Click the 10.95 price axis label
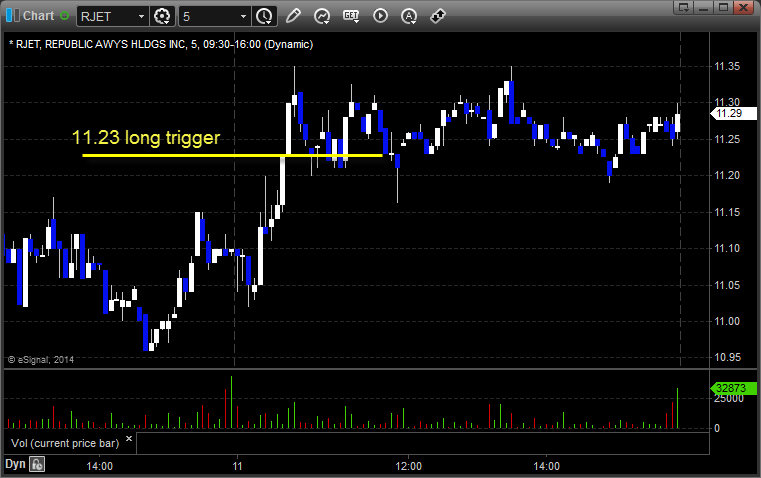Viewport: 761px width, 478px height. 727,358
